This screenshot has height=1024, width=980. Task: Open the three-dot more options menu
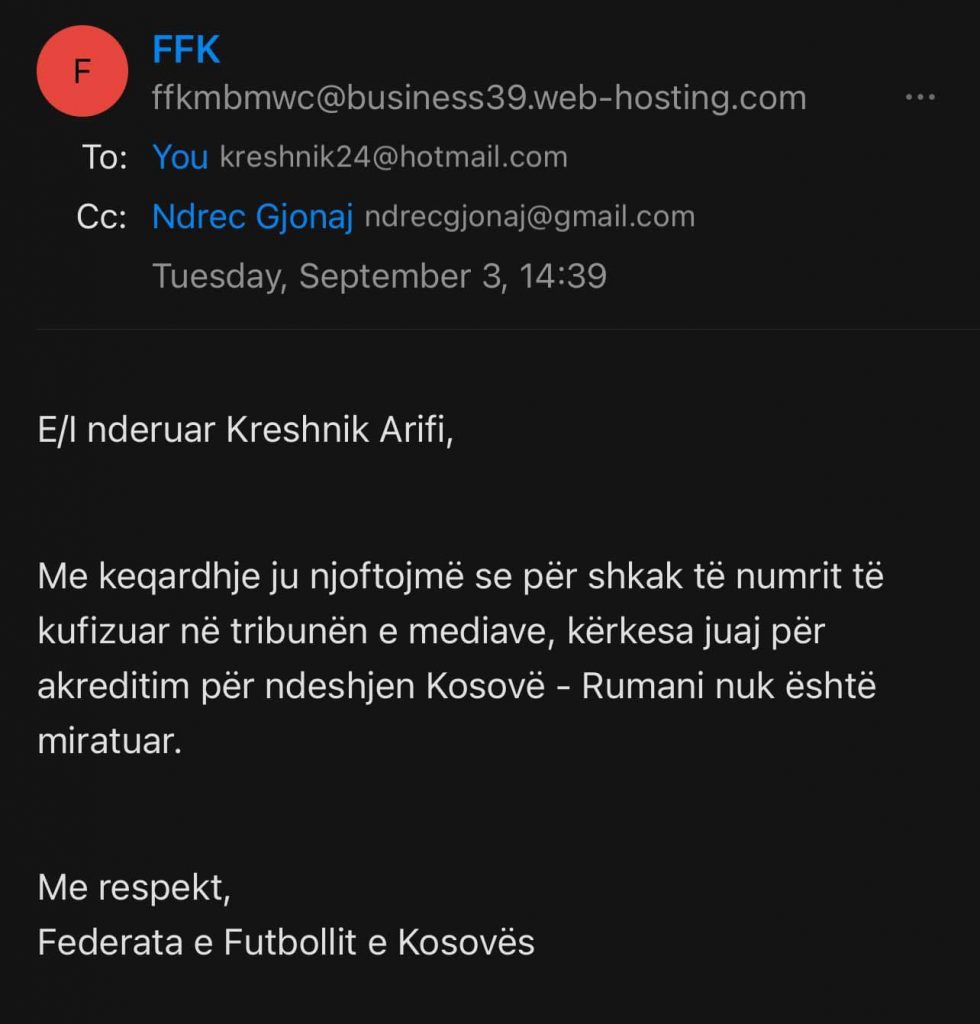click(920, 97)
